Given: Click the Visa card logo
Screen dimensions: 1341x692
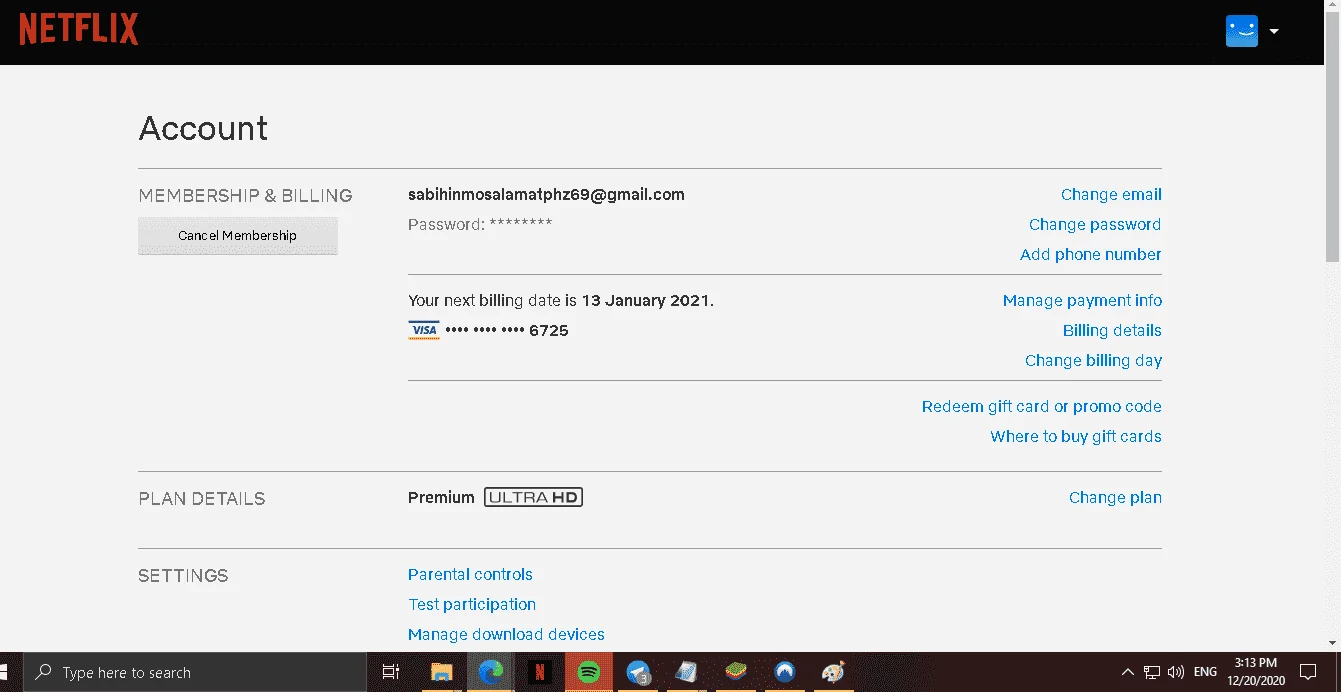Looking at the screenshot, I should tap(424, 330).
